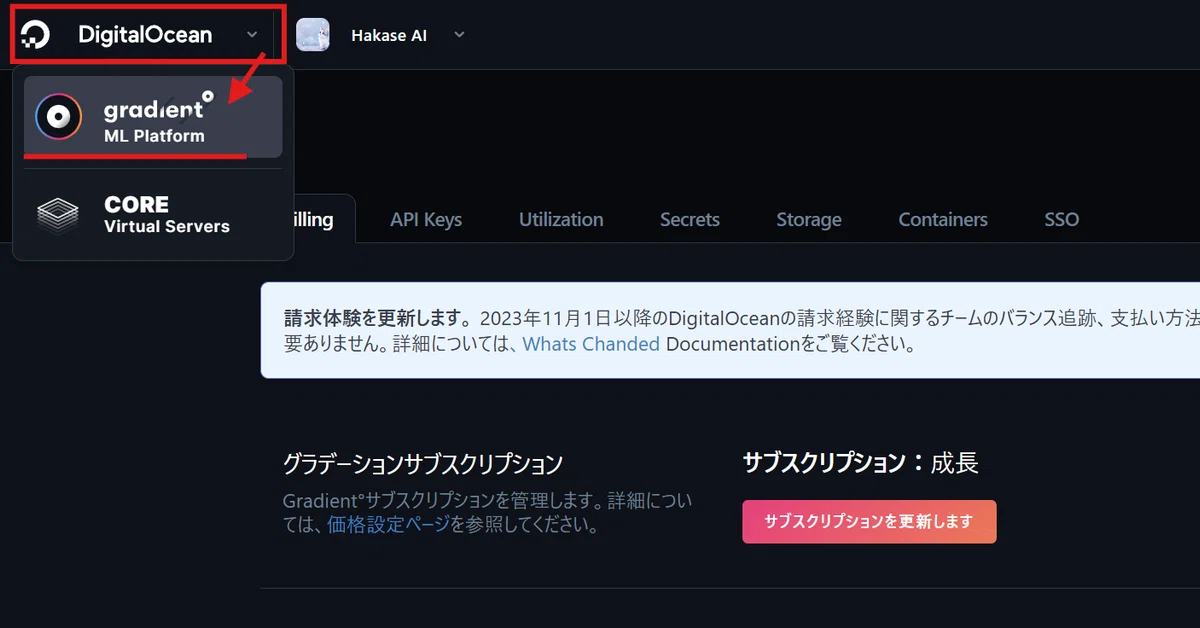Click the Hakase AI team name
The width and height of the screenshot is (1200, 628).
click(x=389, y=35)
